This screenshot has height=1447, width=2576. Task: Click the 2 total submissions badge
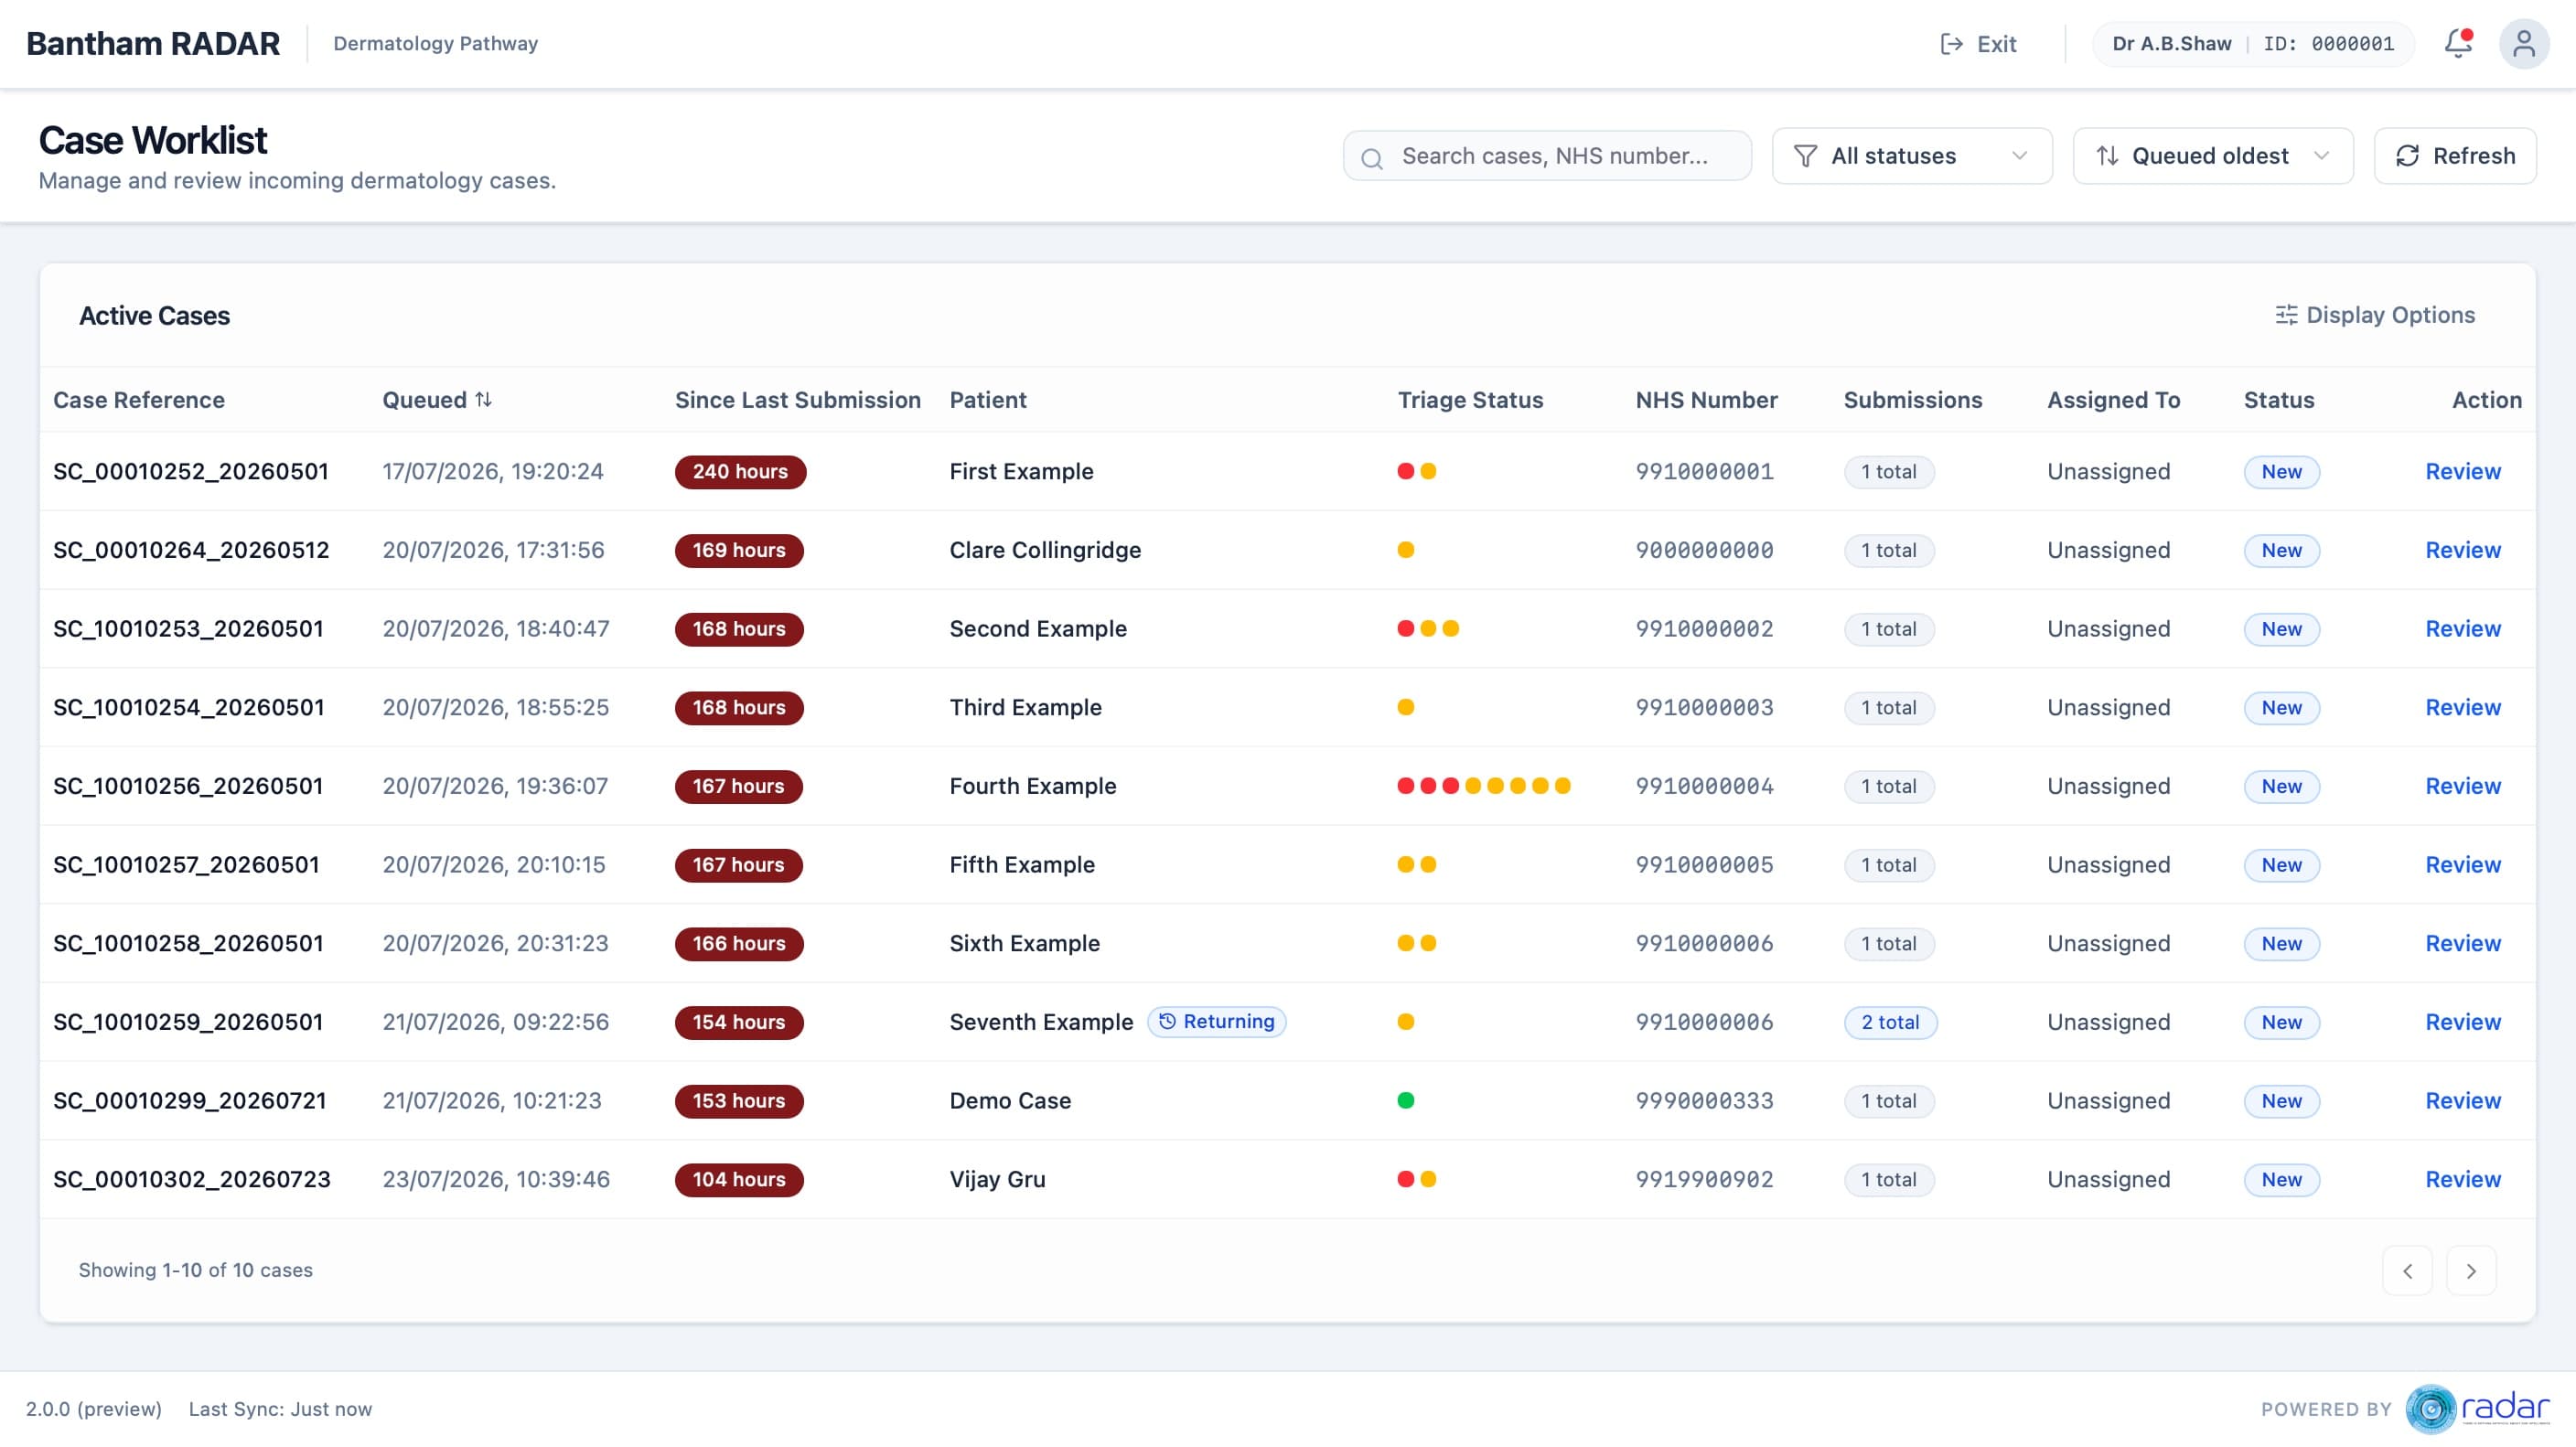coord(1890,1022)
